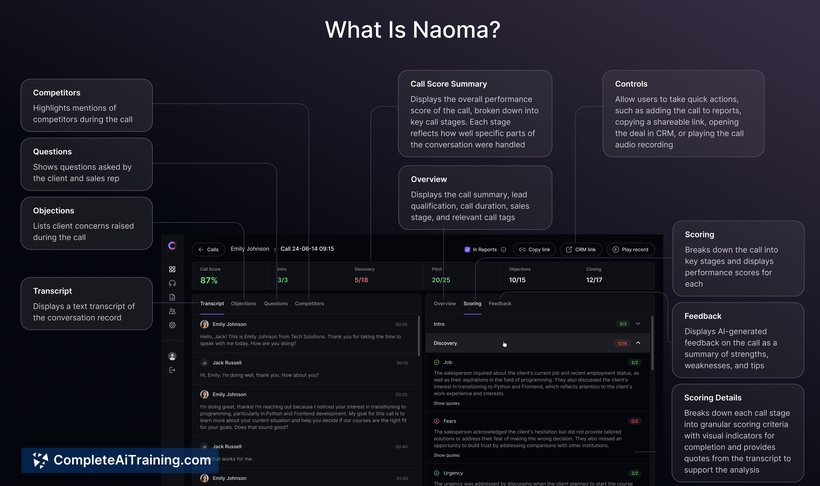
Task: Click Show quotes under Fears criterion
Action: (x=446, y=455)
